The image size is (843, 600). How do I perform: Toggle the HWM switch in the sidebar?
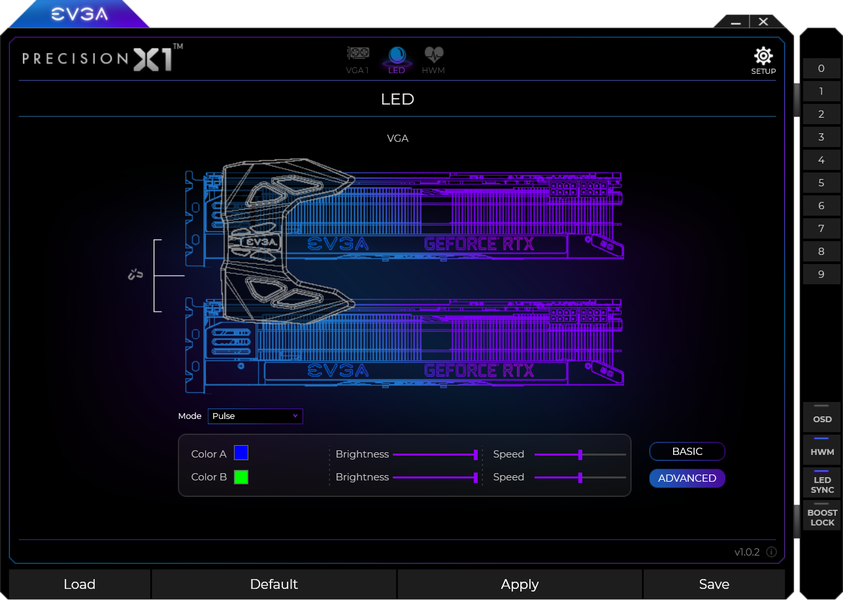(821, 449)
